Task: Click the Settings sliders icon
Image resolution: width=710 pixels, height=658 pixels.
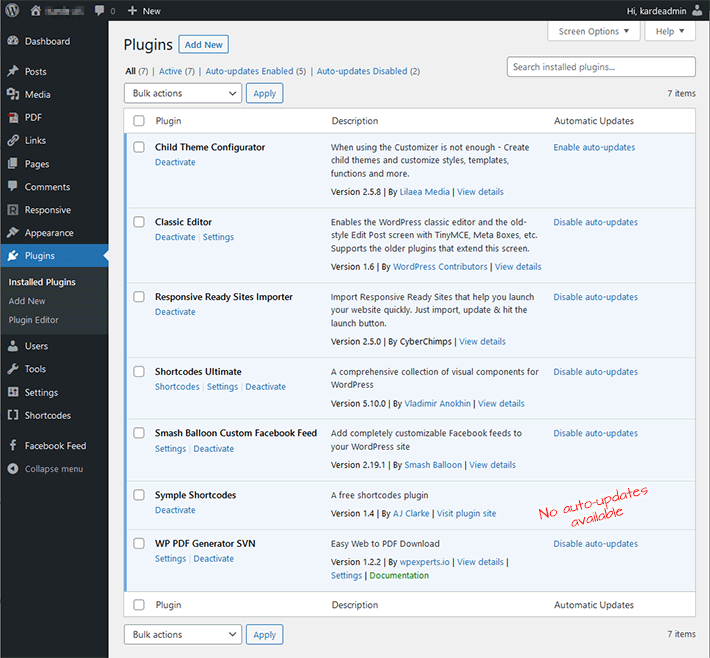Action: tap(13, 392)
